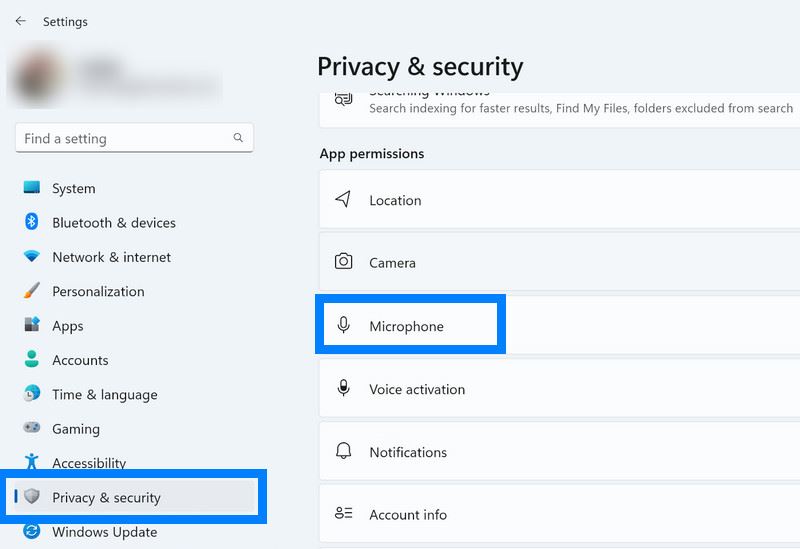The image size is (800, 549).
Task: Click the search magnifier icon
Action: [238, 138]
